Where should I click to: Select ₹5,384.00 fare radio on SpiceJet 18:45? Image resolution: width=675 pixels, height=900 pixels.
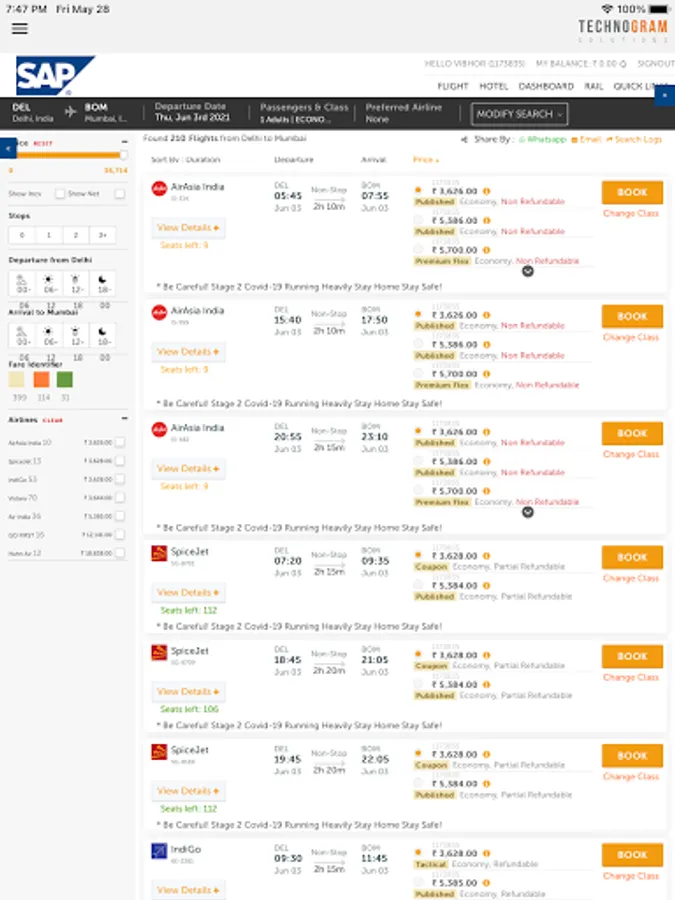pyautogui.click(x=418, y=684)
